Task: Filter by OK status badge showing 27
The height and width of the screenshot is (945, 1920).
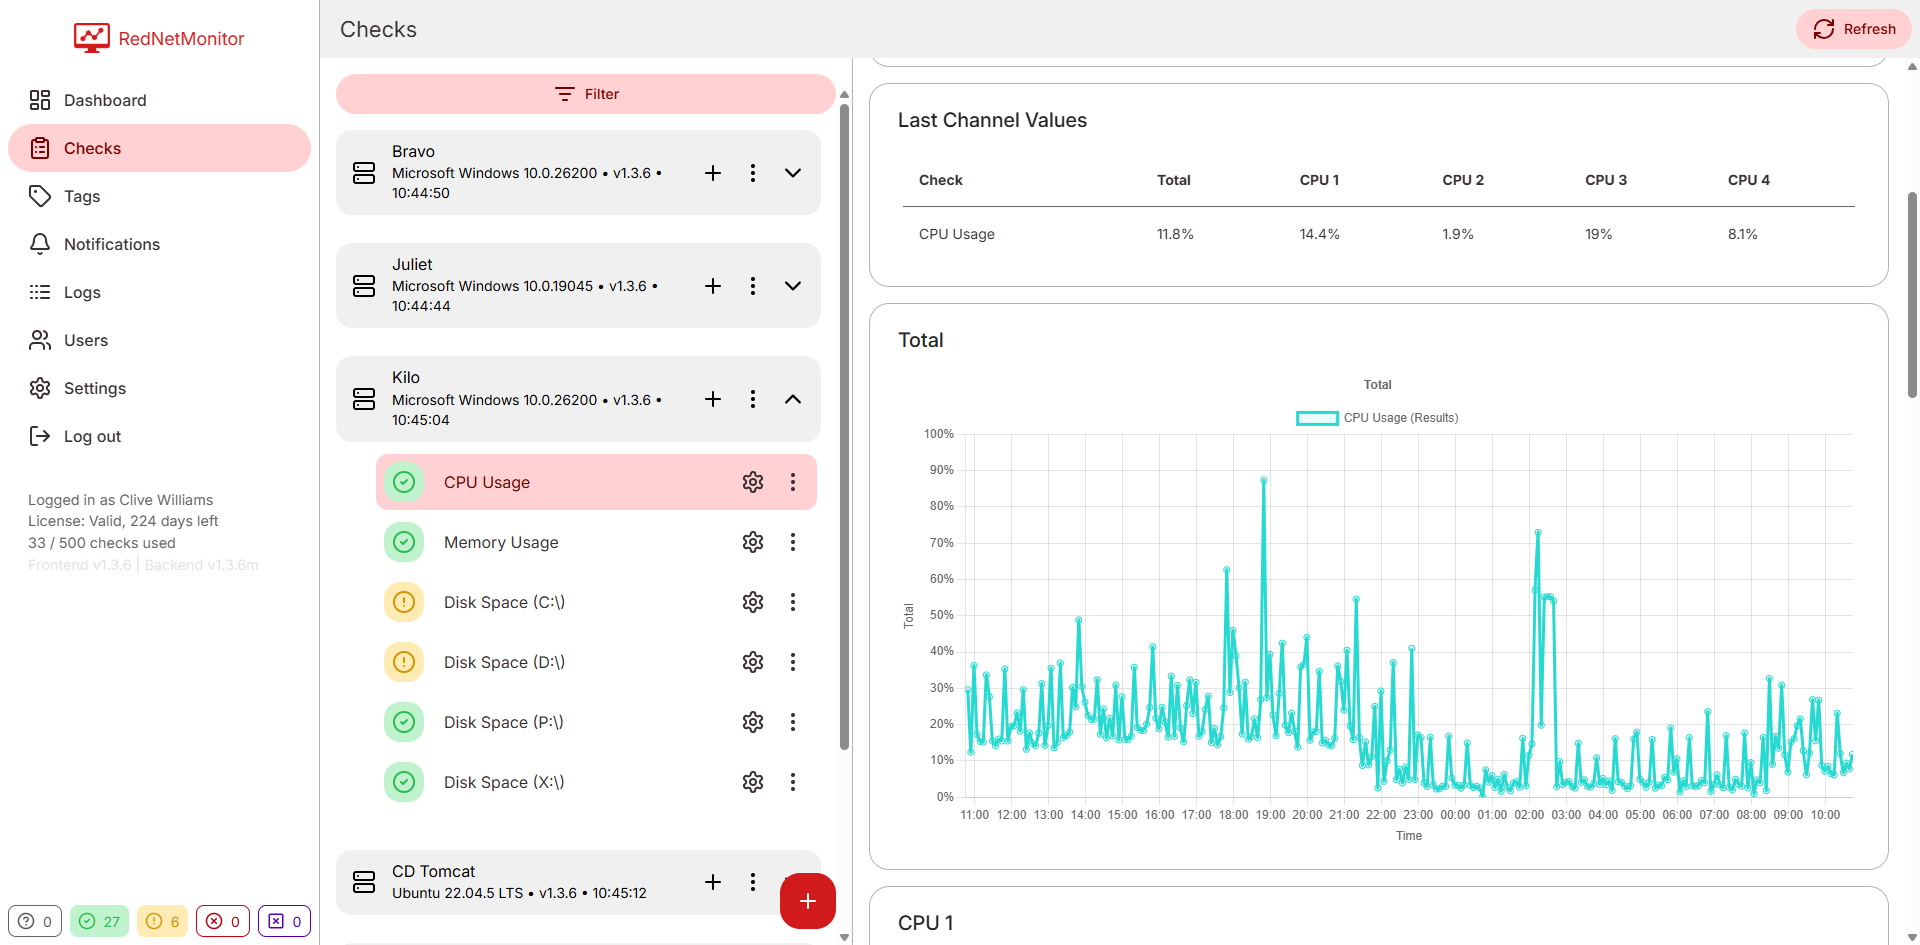Action: click(99, 921)
